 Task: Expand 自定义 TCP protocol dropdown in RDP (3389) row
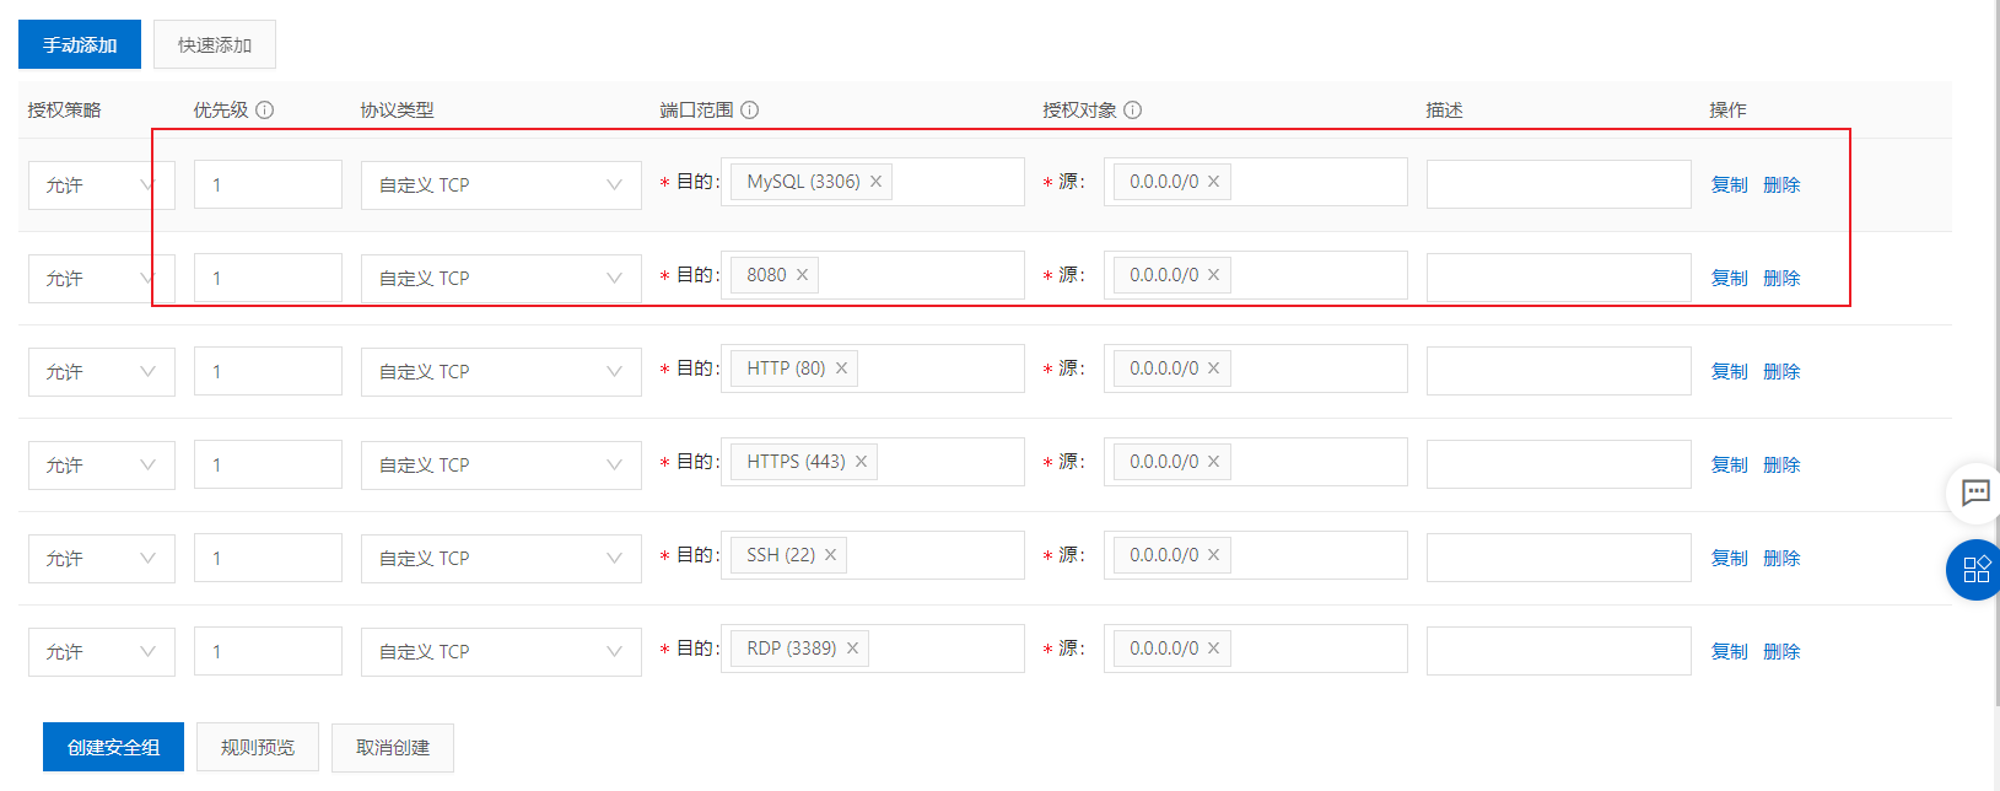(501, 652)
